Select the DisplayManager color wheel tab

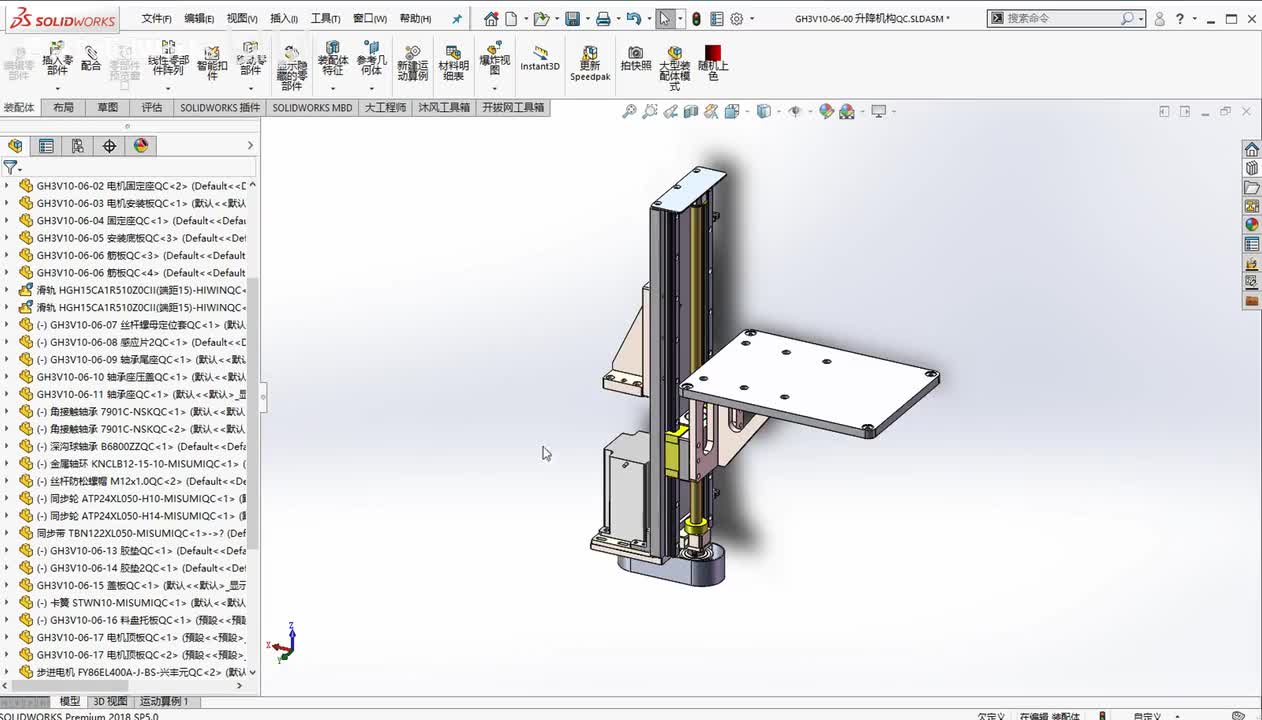[141, 146]
